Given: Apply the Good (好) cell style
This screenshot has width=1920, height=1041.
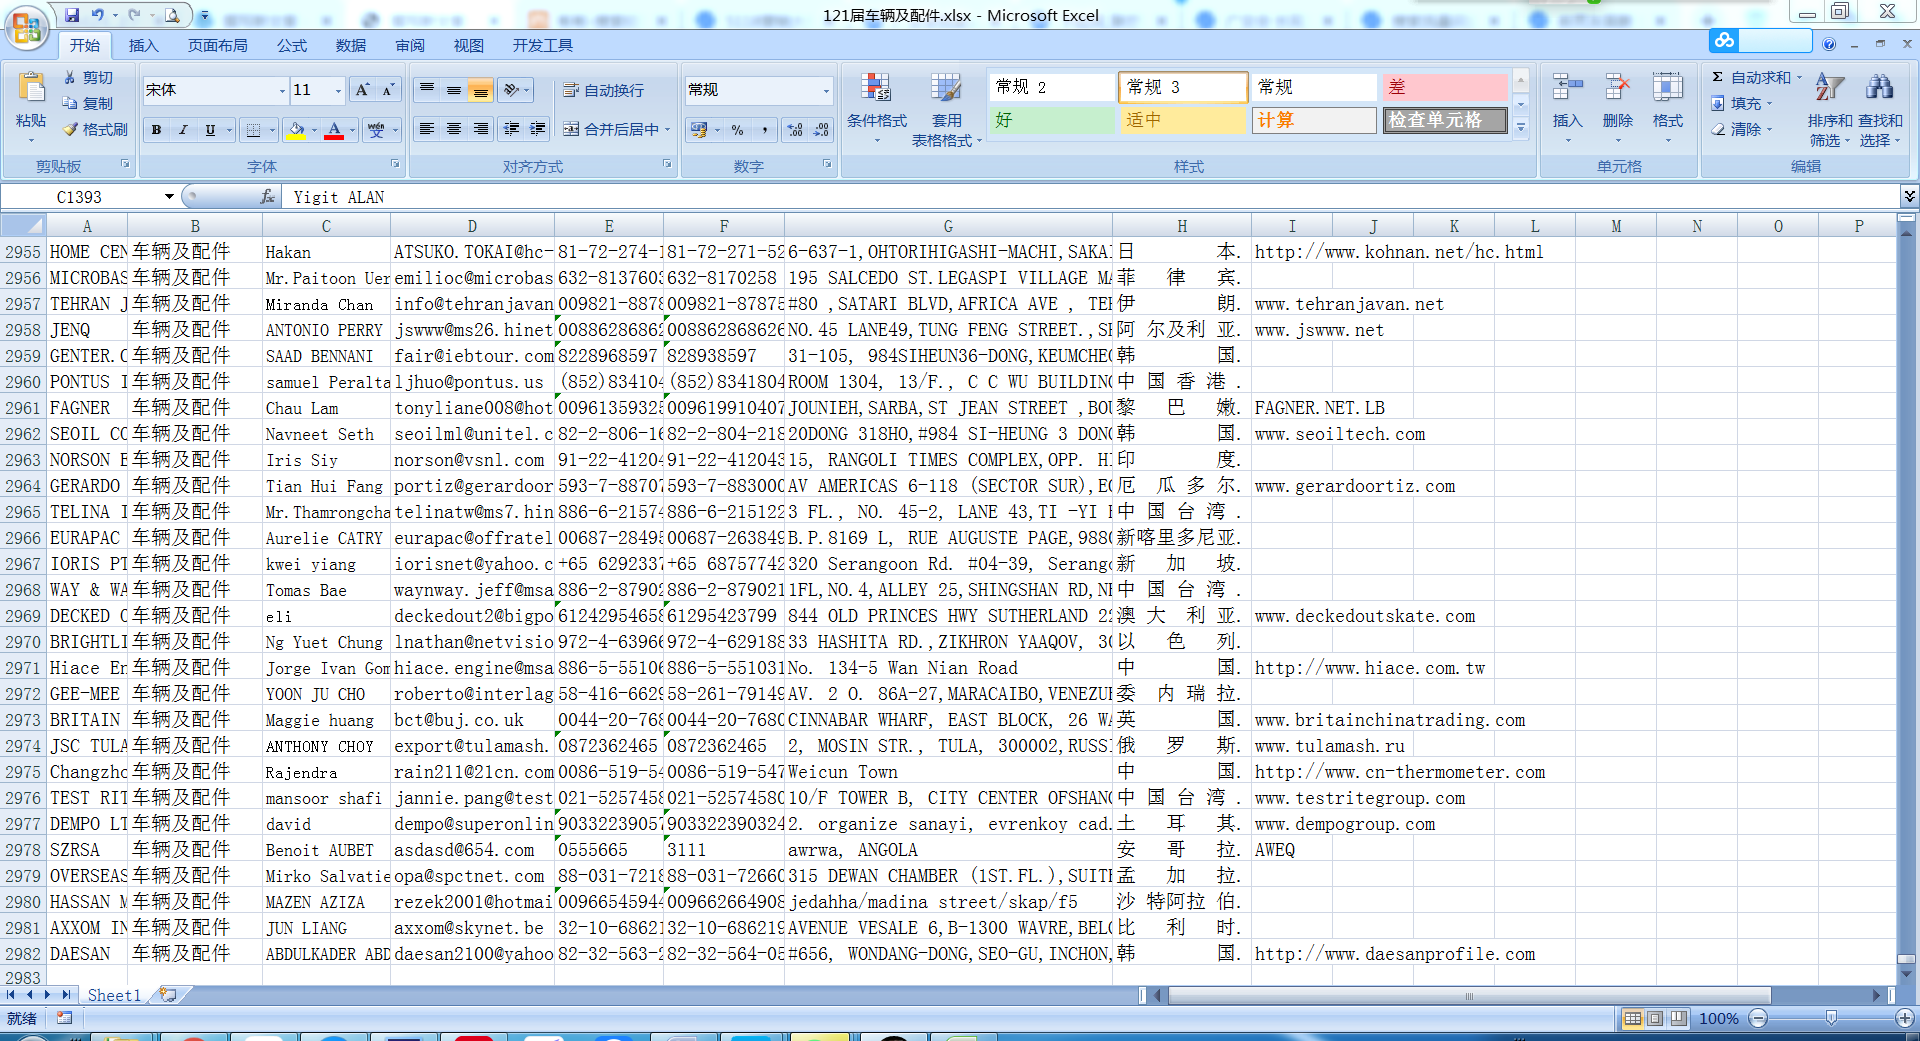Looking at the screenshot, I should pos(1052,120).
